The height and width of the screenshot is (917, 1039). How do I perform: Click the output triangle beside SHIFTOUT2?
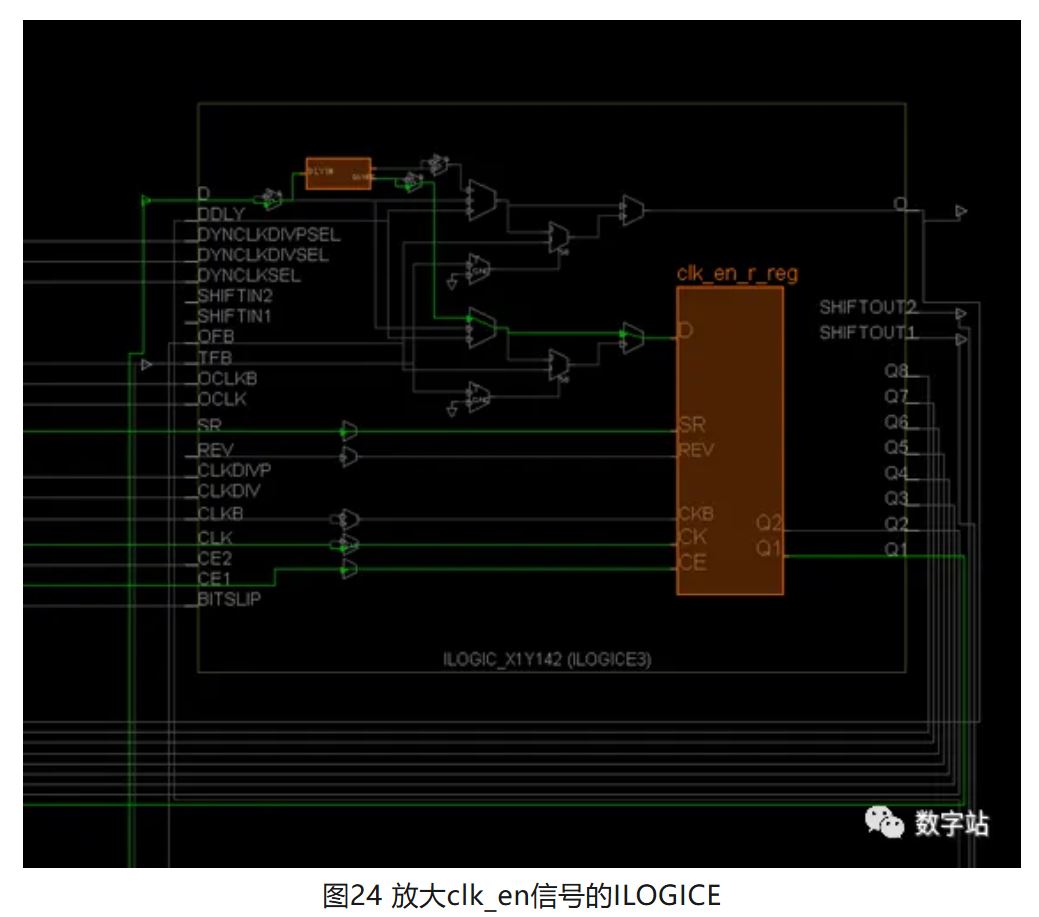pyautogui.click(x=961, y=313)
